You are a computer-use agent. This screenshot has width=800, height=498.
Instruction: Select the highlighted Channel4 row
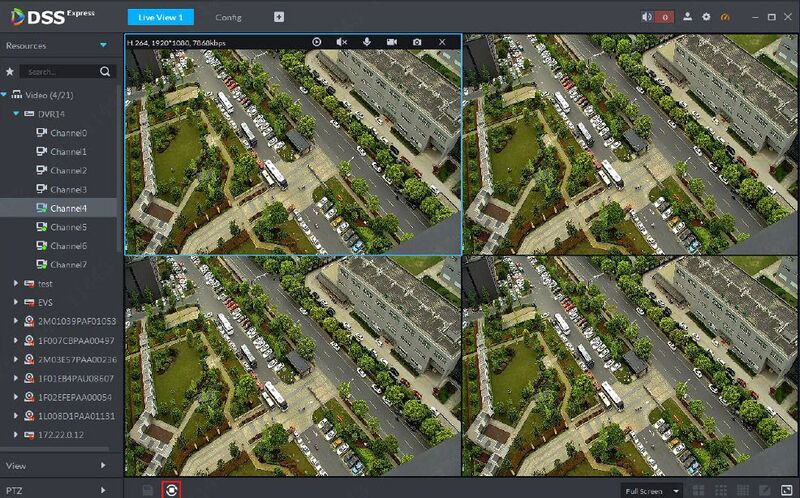pyautogui.click(x=59, y=208)
